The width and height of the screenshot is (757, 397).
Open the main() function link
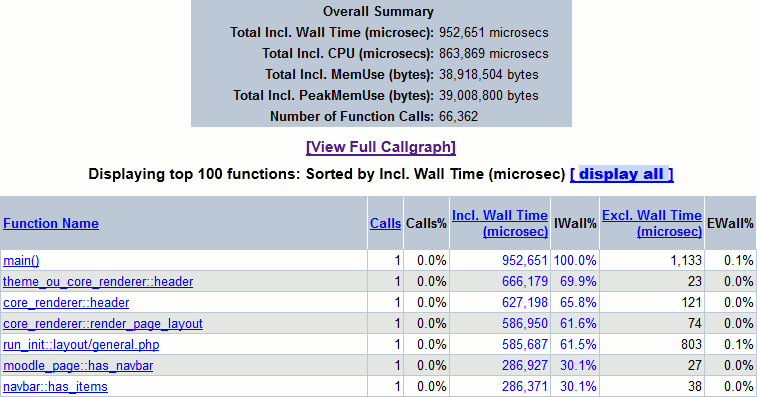[x=21, y=261]
